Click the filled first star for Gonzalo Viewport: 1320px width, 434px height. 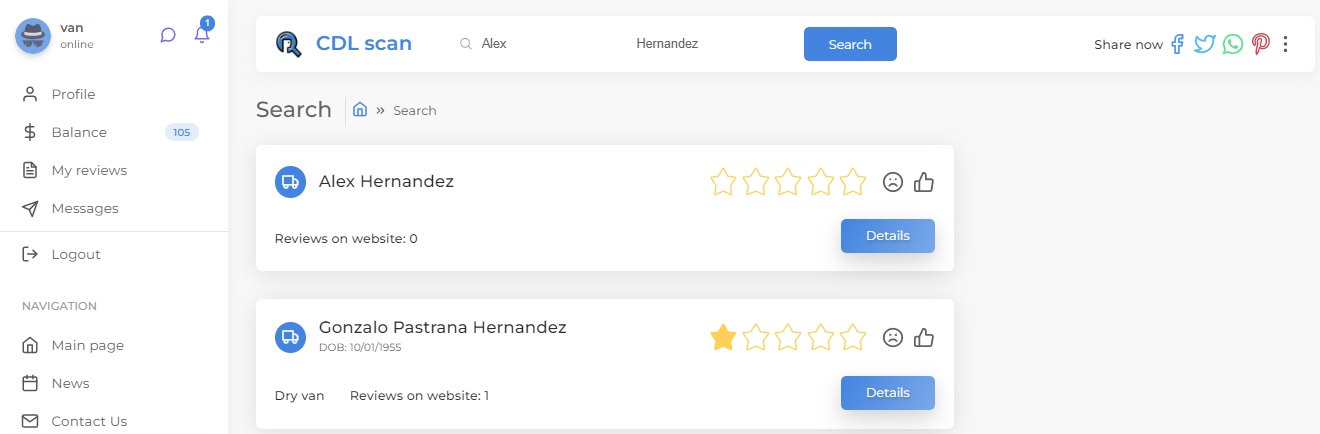pyautogui.click(x=723, y=338)
